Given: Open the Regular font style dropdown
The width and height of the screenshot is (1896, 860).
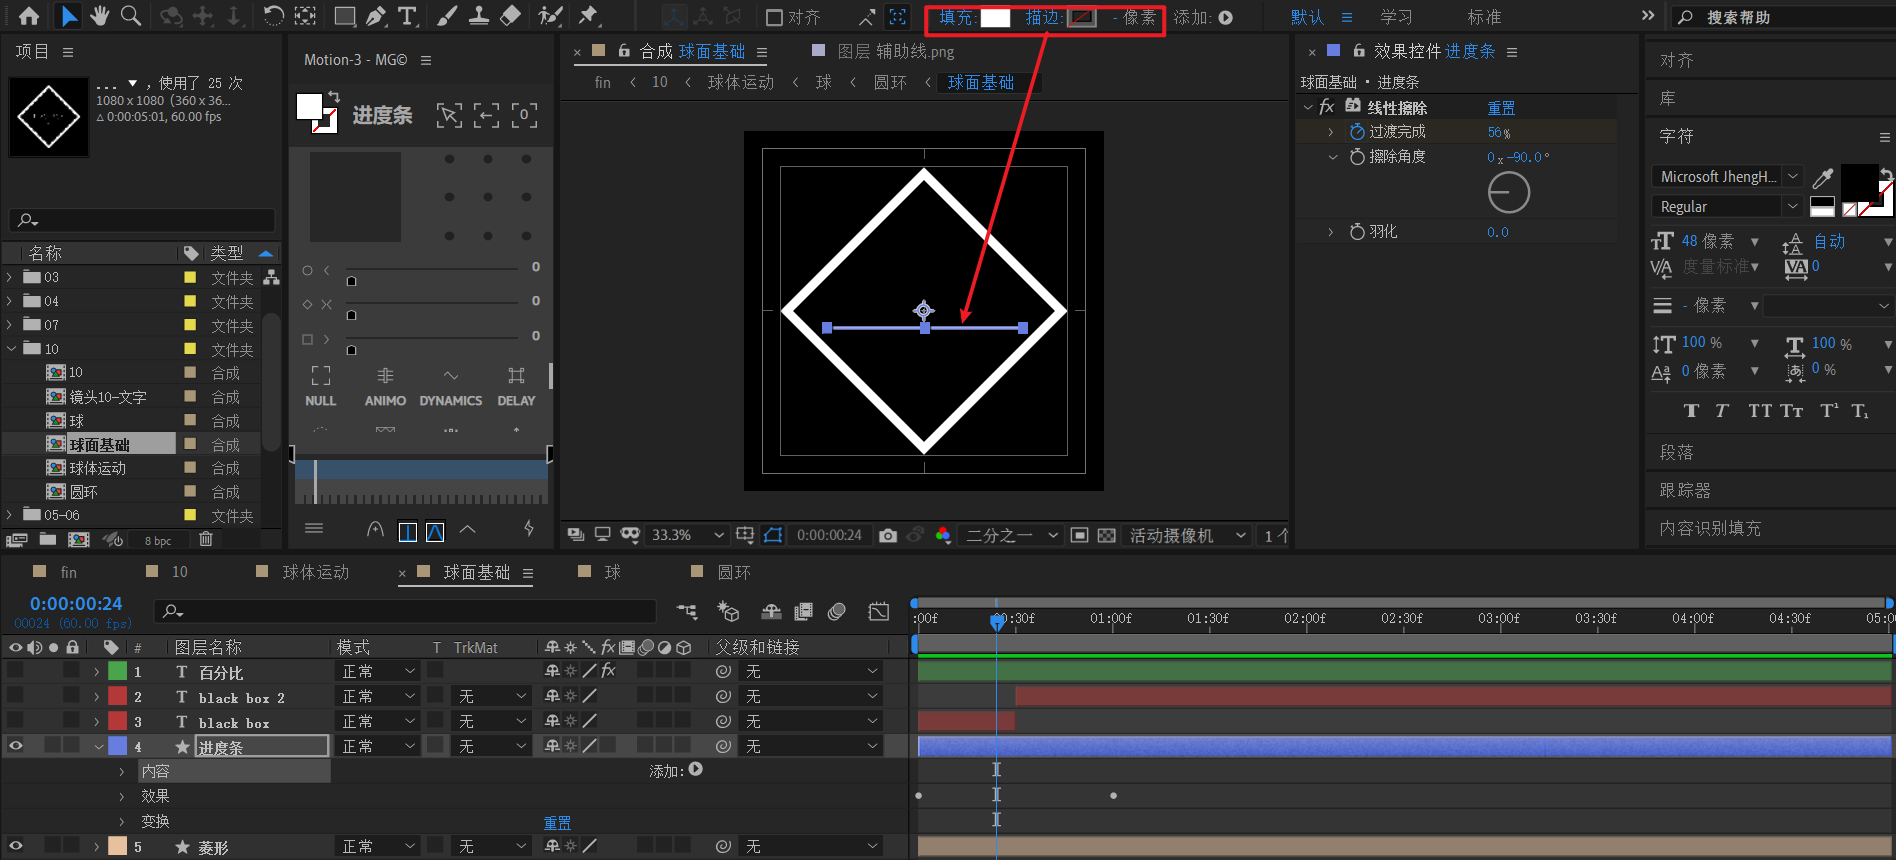Looking at the screenshot, I should [x=1727, y=207].
